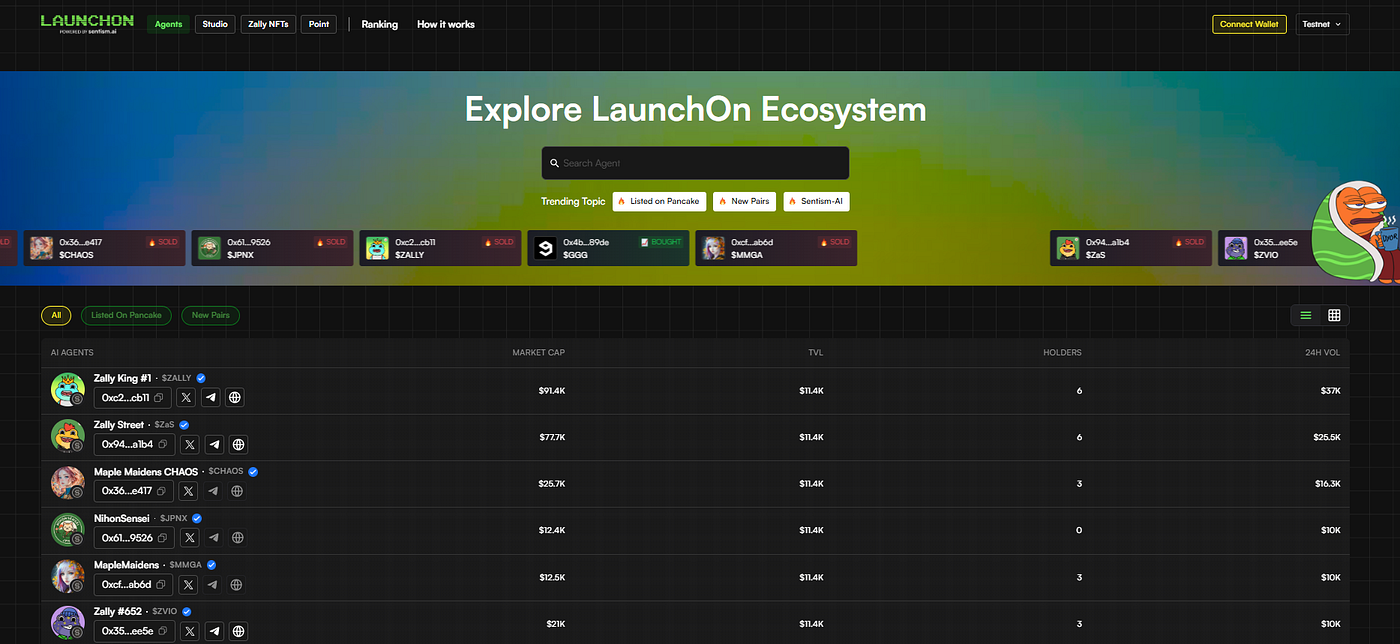Open website globe icon for Zally Street
This screenshot has width=1400, height=644.
tap(238, 444)
